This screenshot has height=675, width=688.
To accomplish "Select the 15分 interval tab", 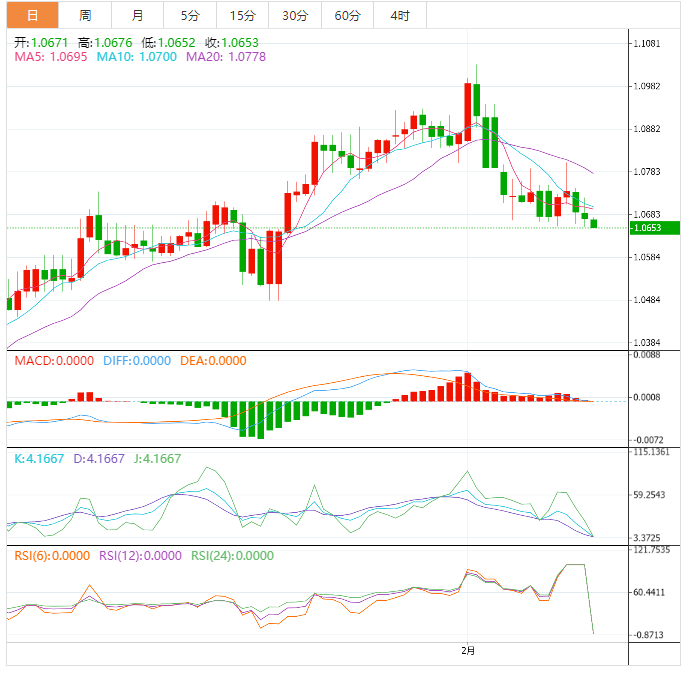I will click(242, 15).
